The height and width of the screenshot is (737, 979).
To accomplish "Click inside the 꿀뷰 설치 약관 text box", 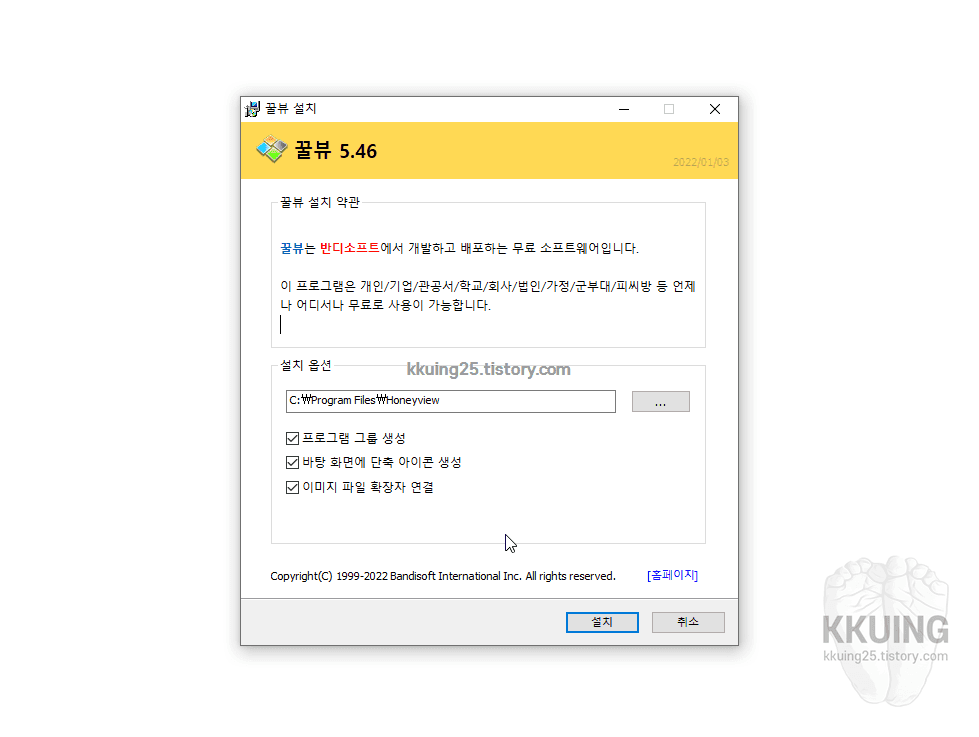I will point(488,278).
